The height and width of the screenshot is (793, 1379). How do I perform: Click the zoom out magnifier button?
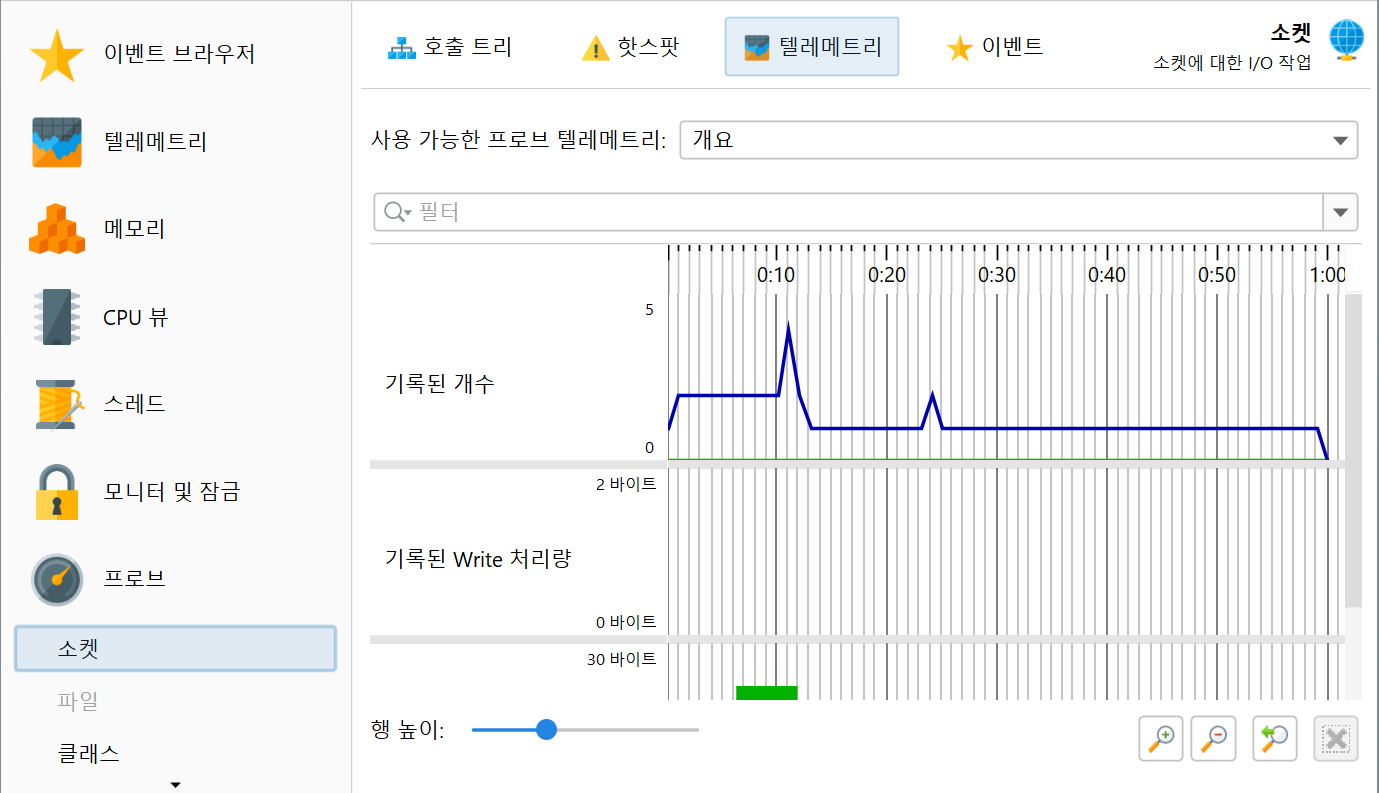1214,739
